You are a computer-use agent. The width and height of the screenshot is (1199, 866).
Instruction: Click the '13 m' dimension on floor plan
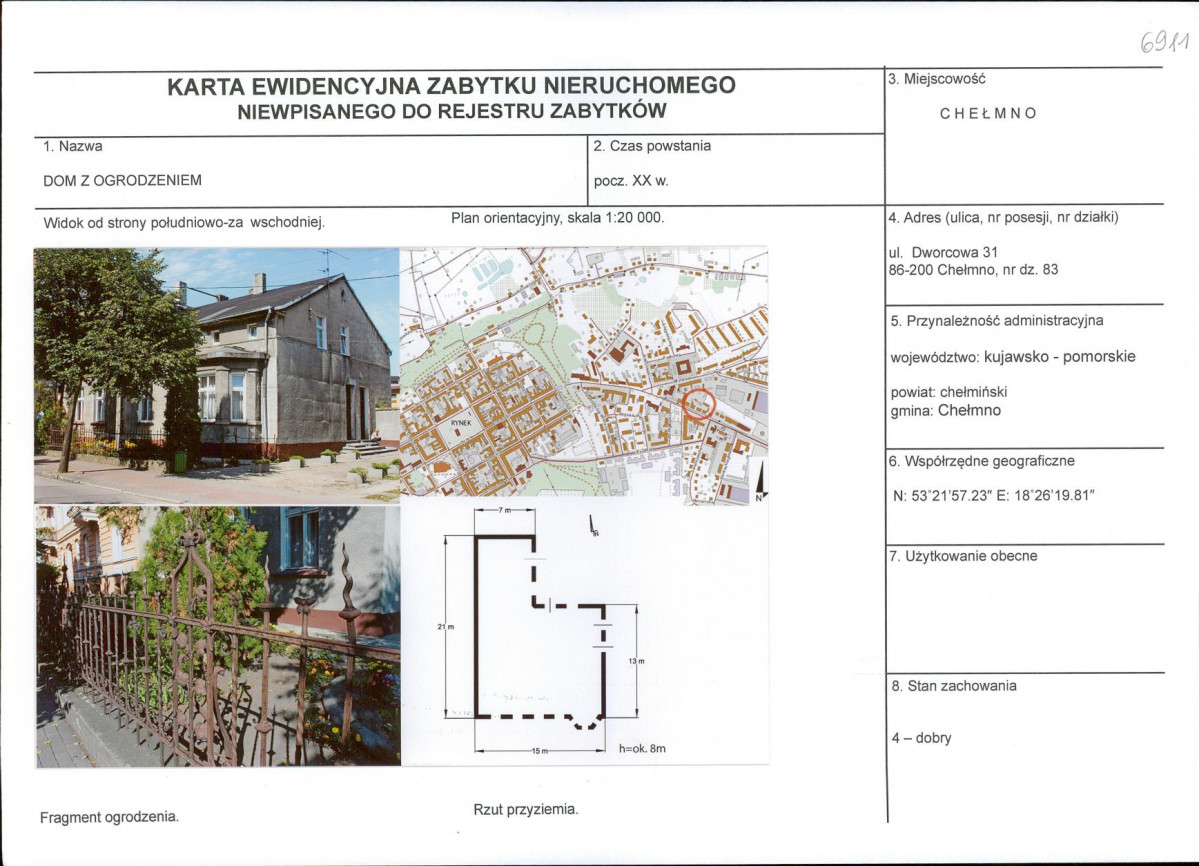click(x=636, y=661)
